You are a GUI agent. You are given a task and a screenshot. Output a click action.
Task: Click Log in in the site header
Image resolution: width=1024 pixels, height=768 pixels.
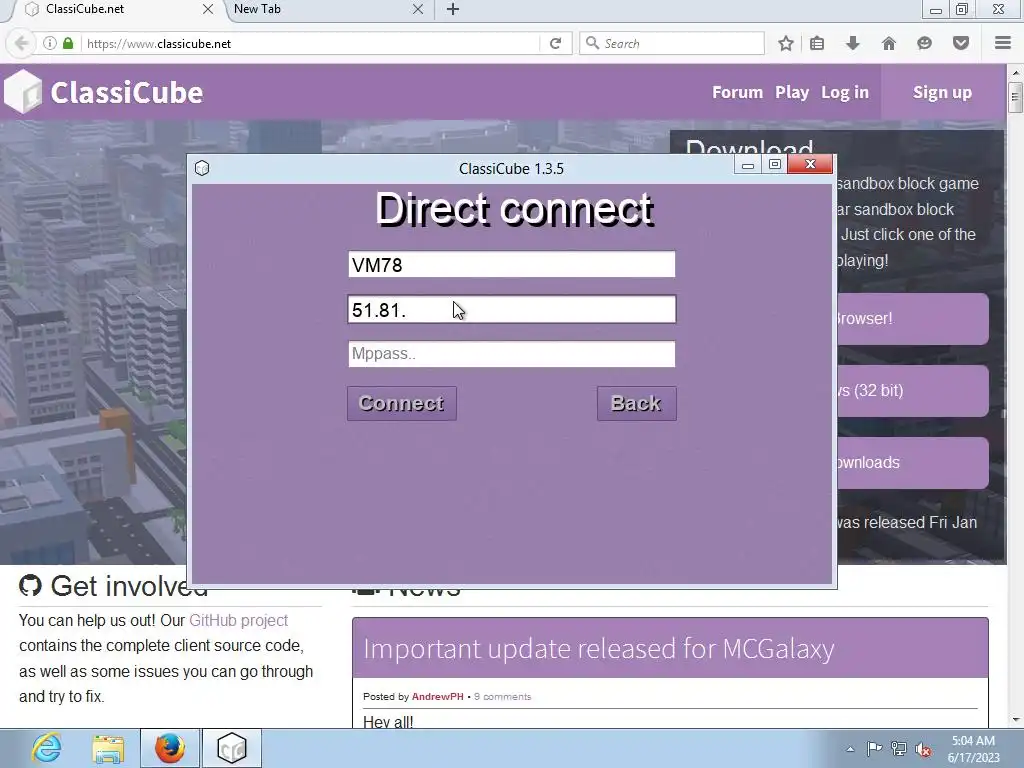(x=845, y=92)
